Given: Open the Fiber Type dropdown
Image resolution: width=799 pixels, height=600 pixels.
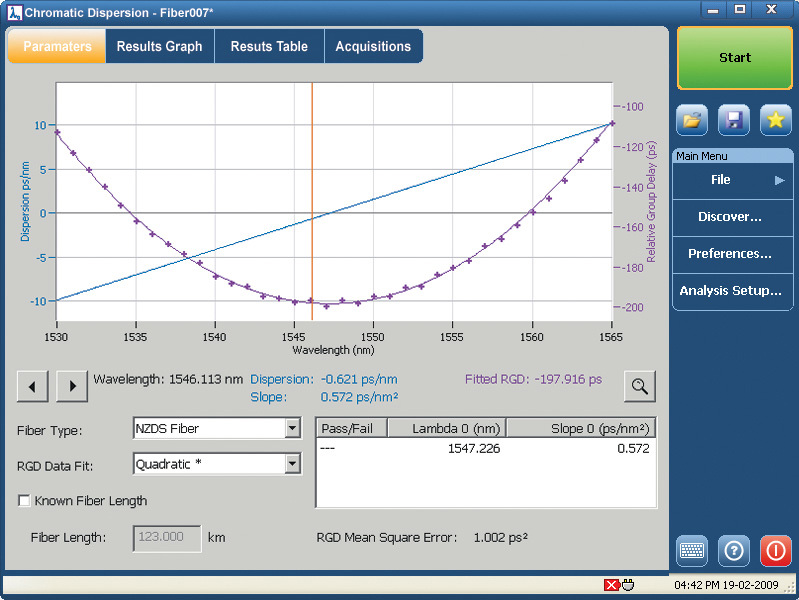Looking at the screenshot, I should click(292, 428).
